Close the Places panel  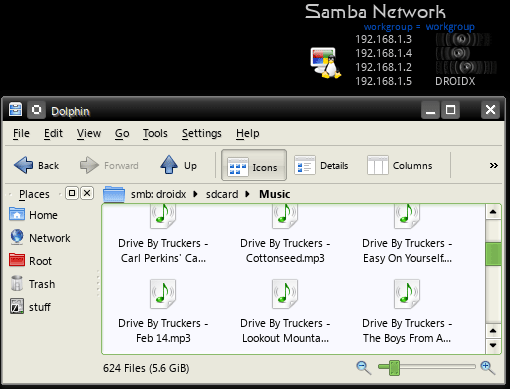coord(87,193)
